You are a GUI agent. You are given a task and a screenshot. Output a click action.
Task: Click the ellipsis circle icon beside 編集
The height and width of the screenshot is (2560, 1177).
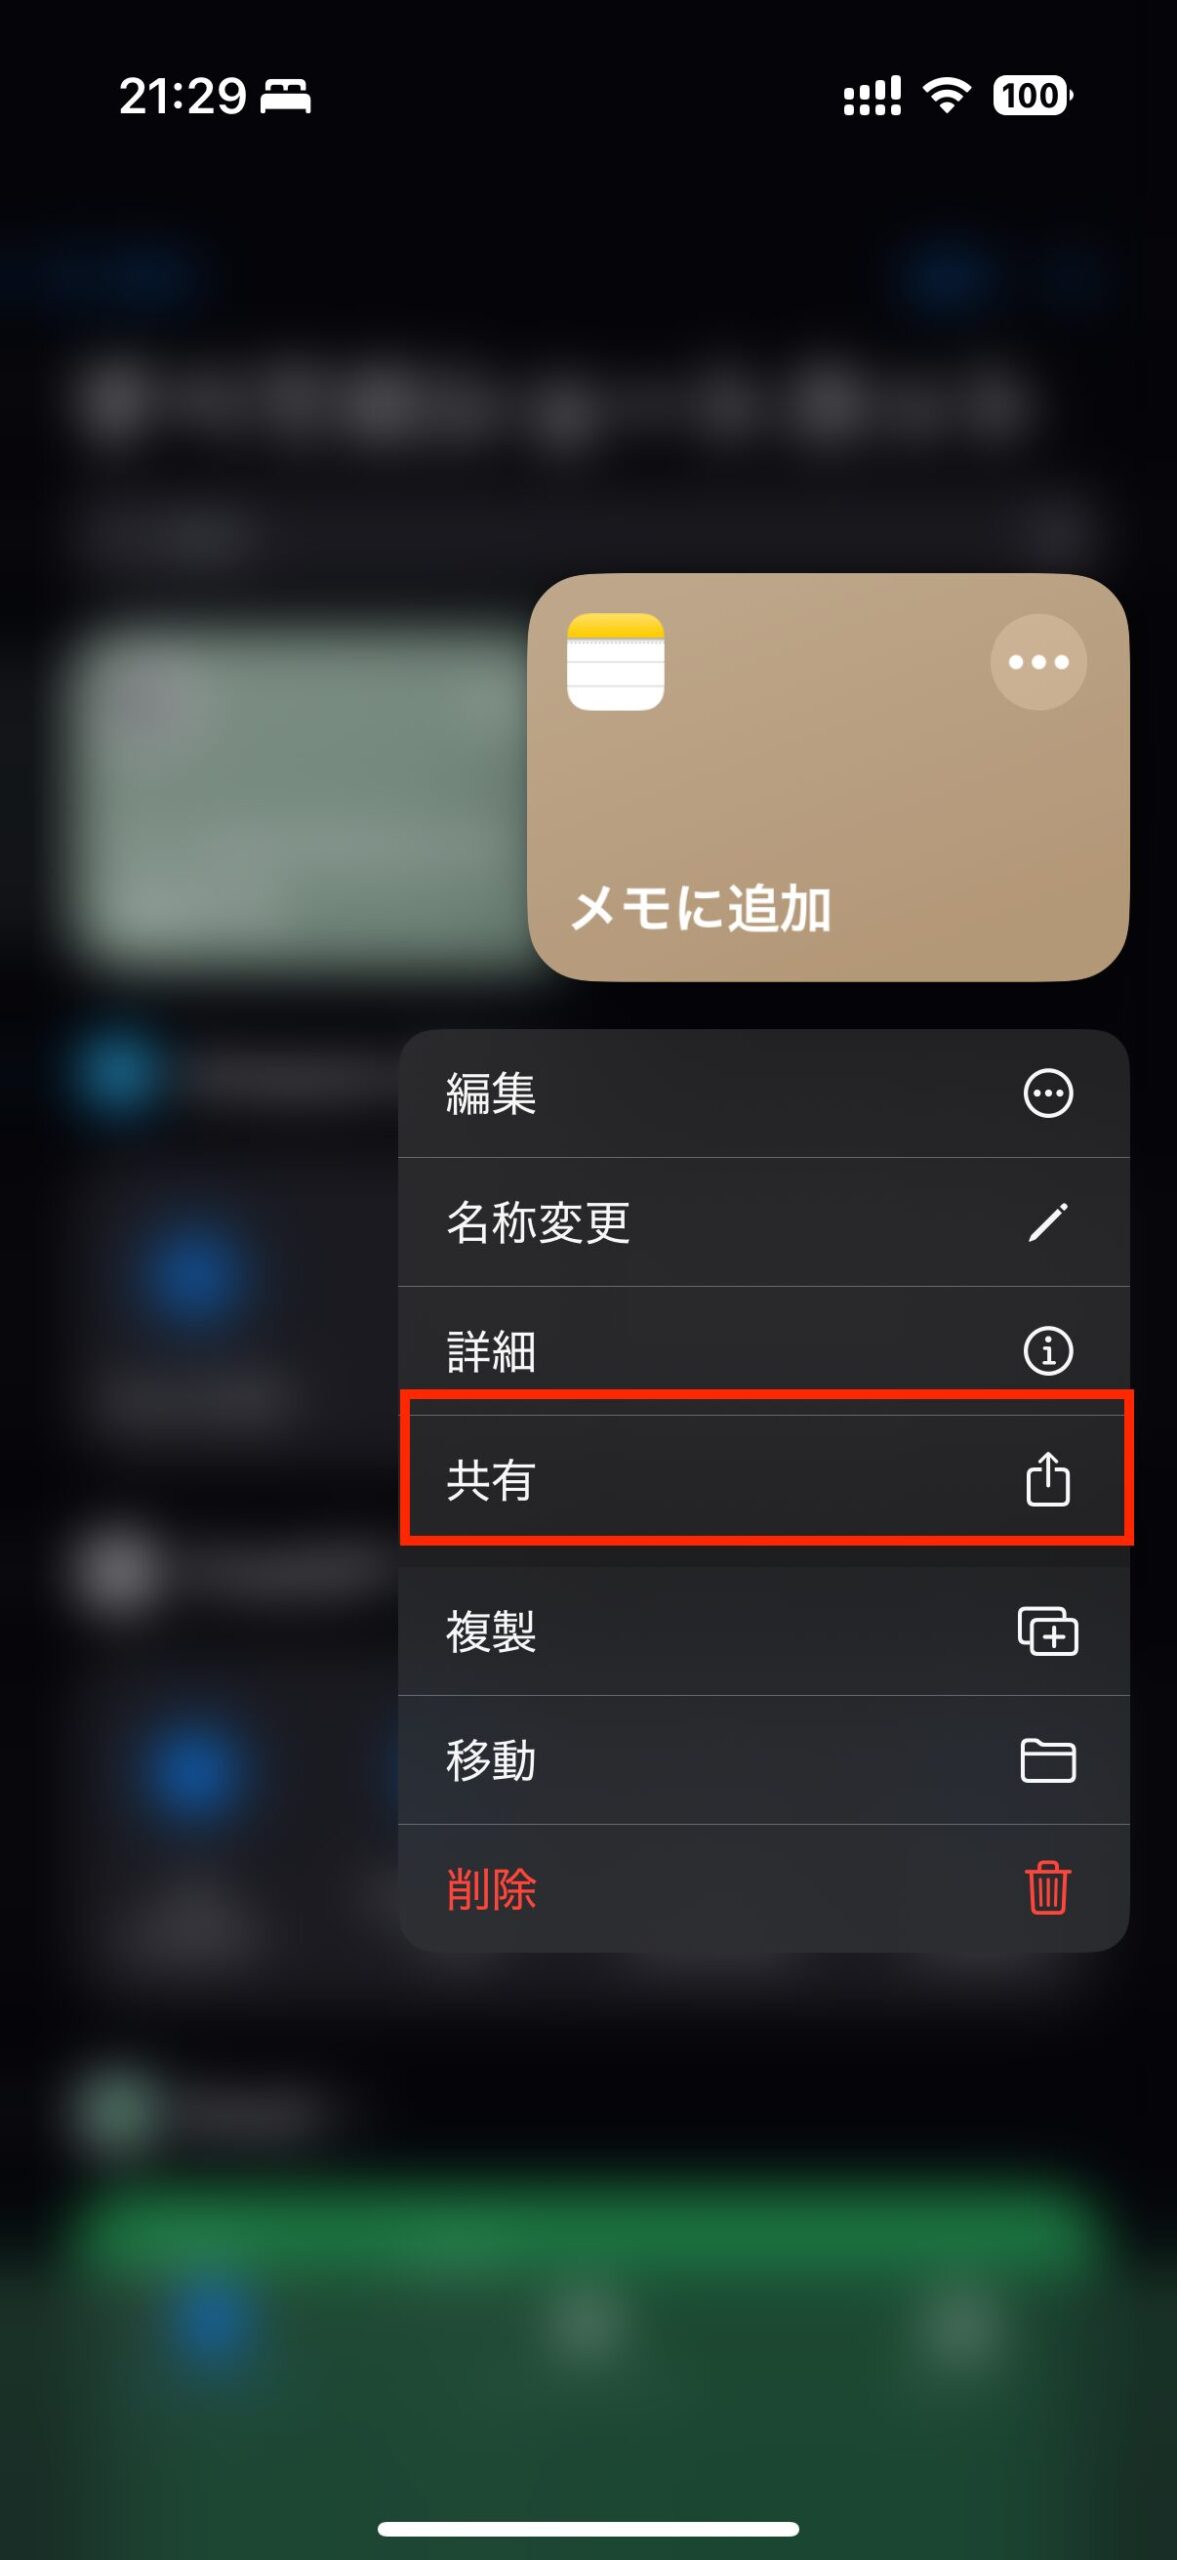tap(1048, 1093)
